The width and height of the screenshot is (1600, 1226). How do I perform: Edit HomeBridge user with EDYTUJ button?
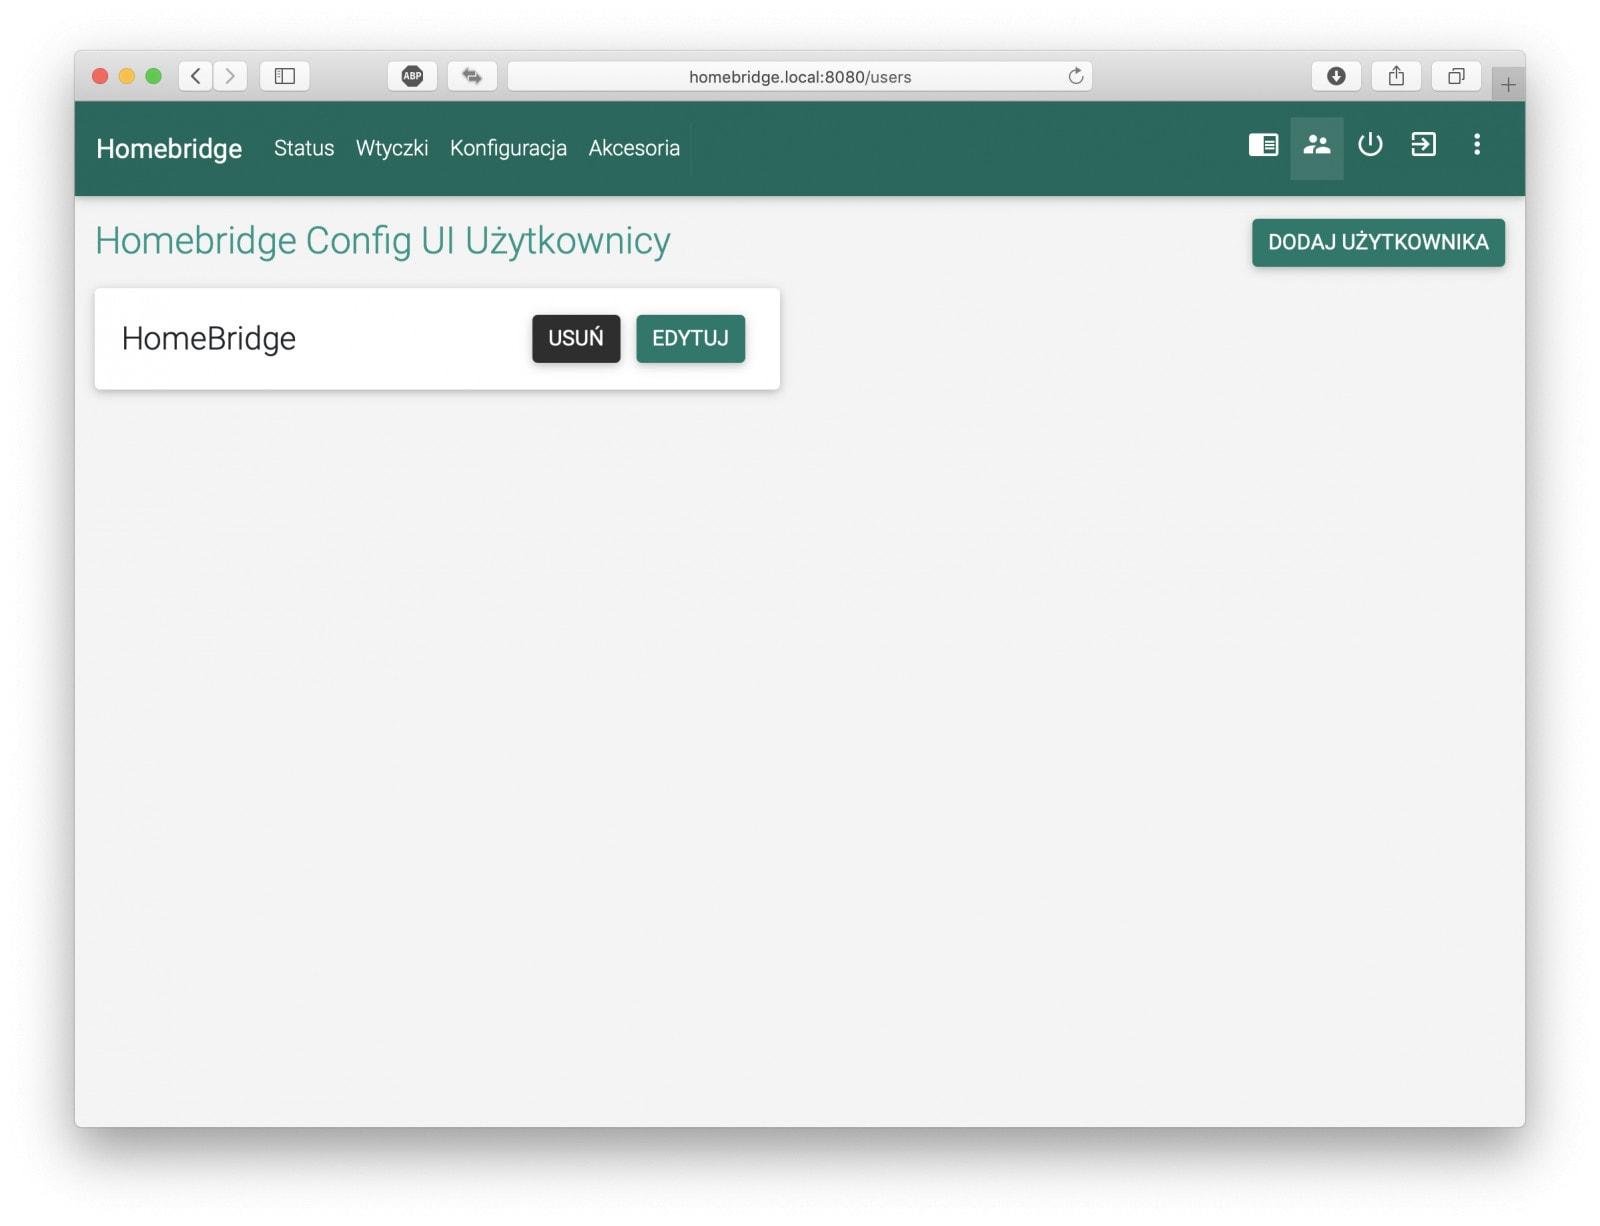[690, 338]
